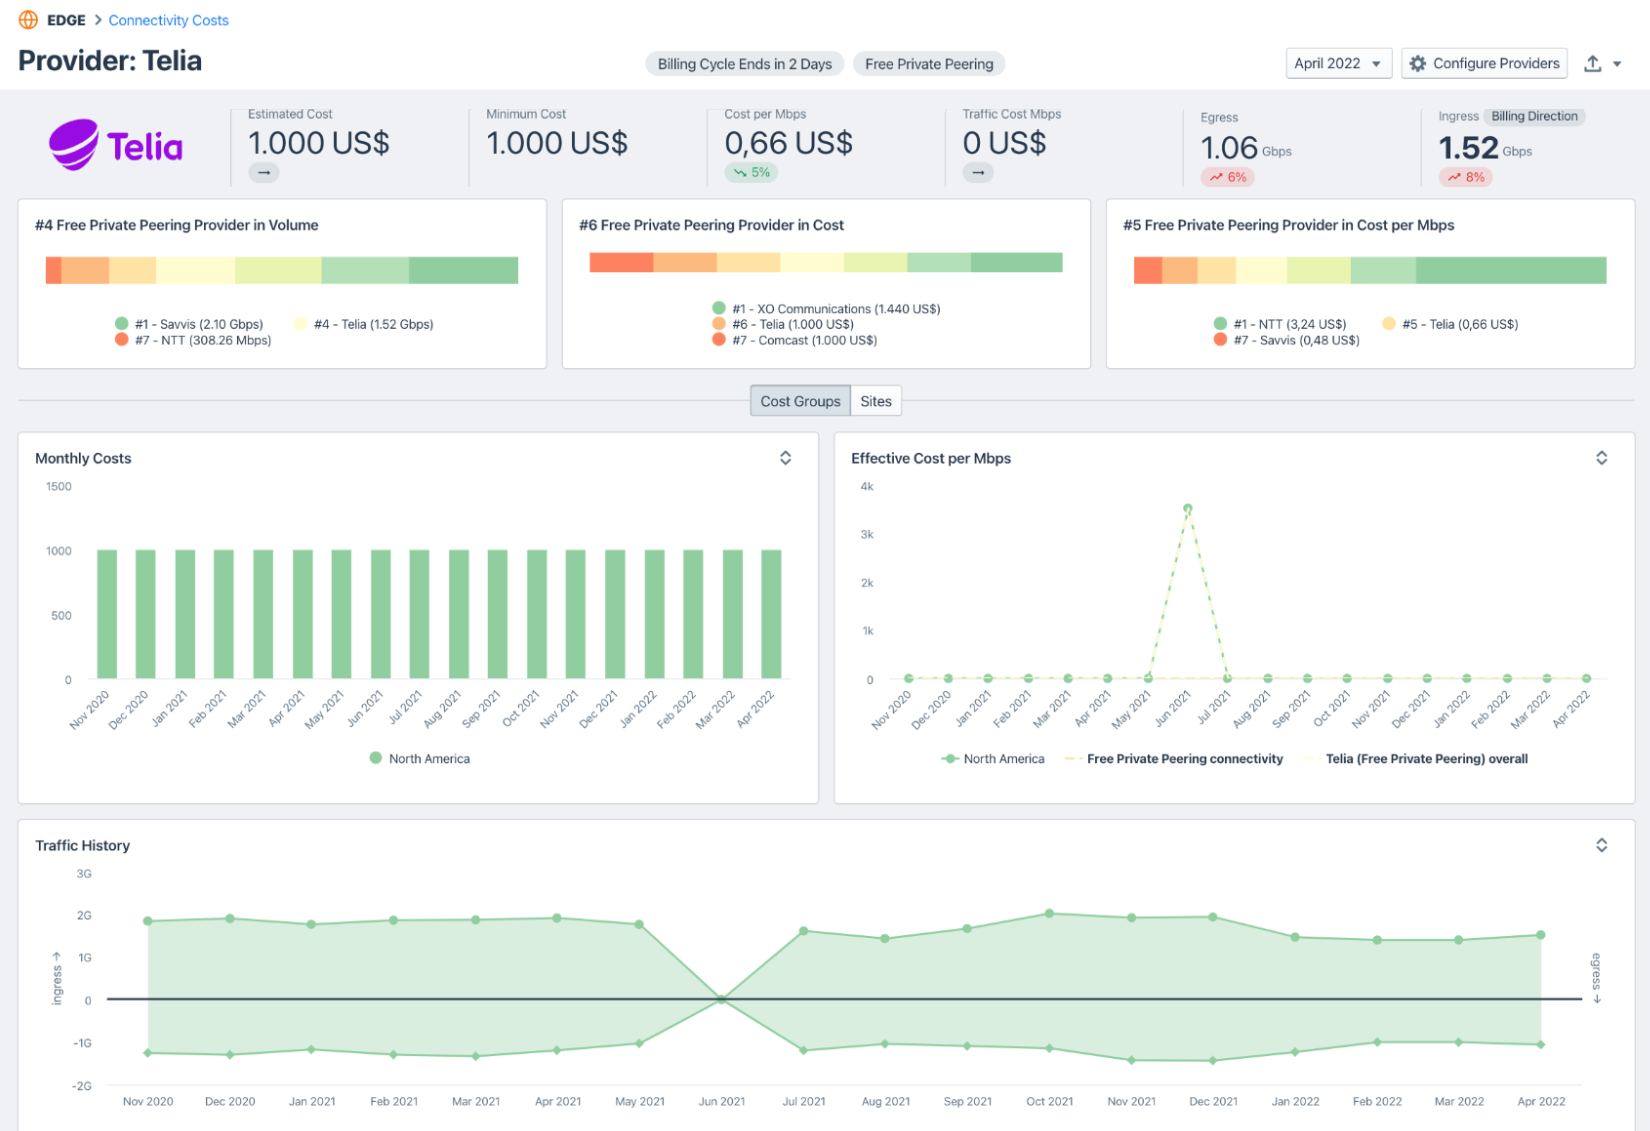Toggle Telia (Free Private Peering) overall legend
The height and width of the screenshot is (1131, 1650).
[1416, 759]
